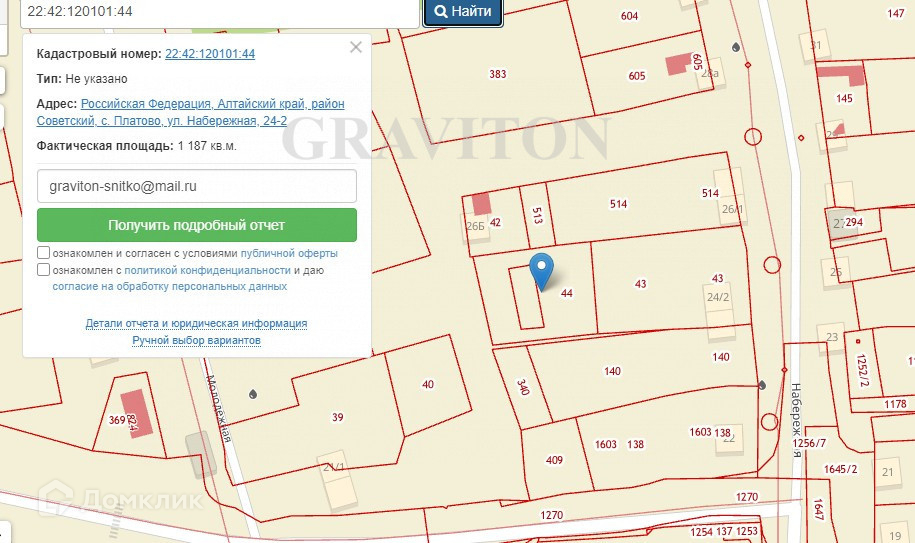Click house number 24/2 on map
This screenshot has height=543, width=915.
(718, 297)
